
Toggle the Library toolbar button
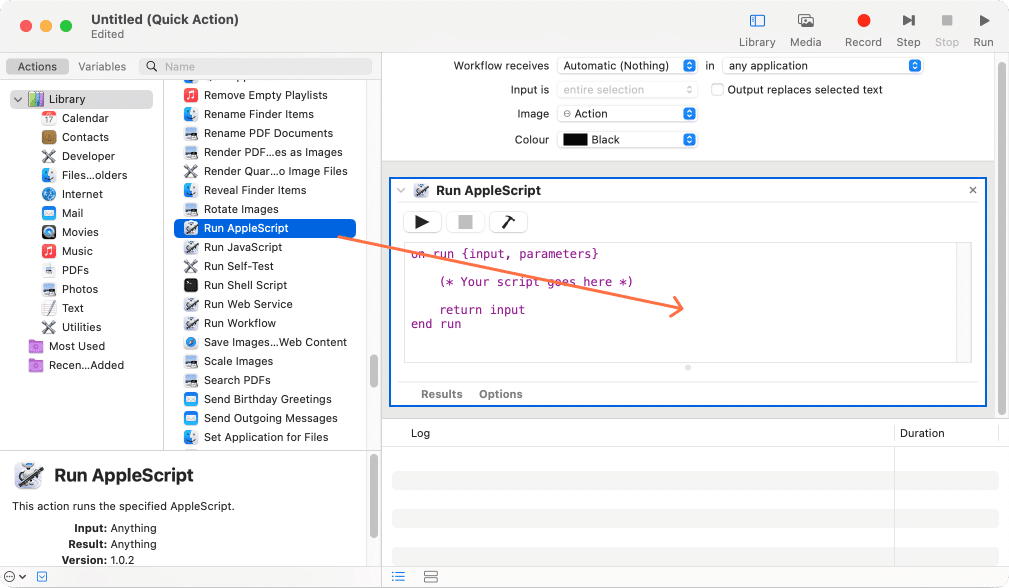pos(757,30)
